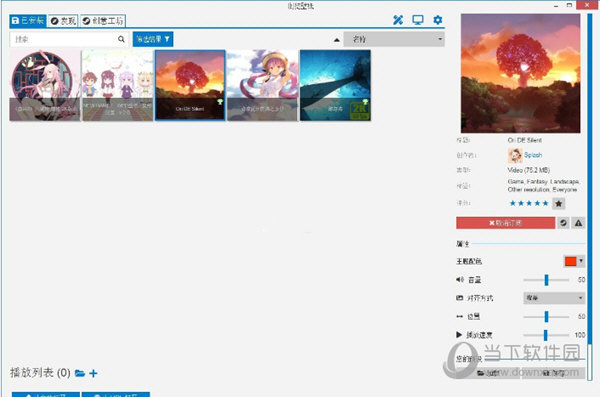
Task: Open the 筛选结果 filter results button
Action: pos(153,39)
